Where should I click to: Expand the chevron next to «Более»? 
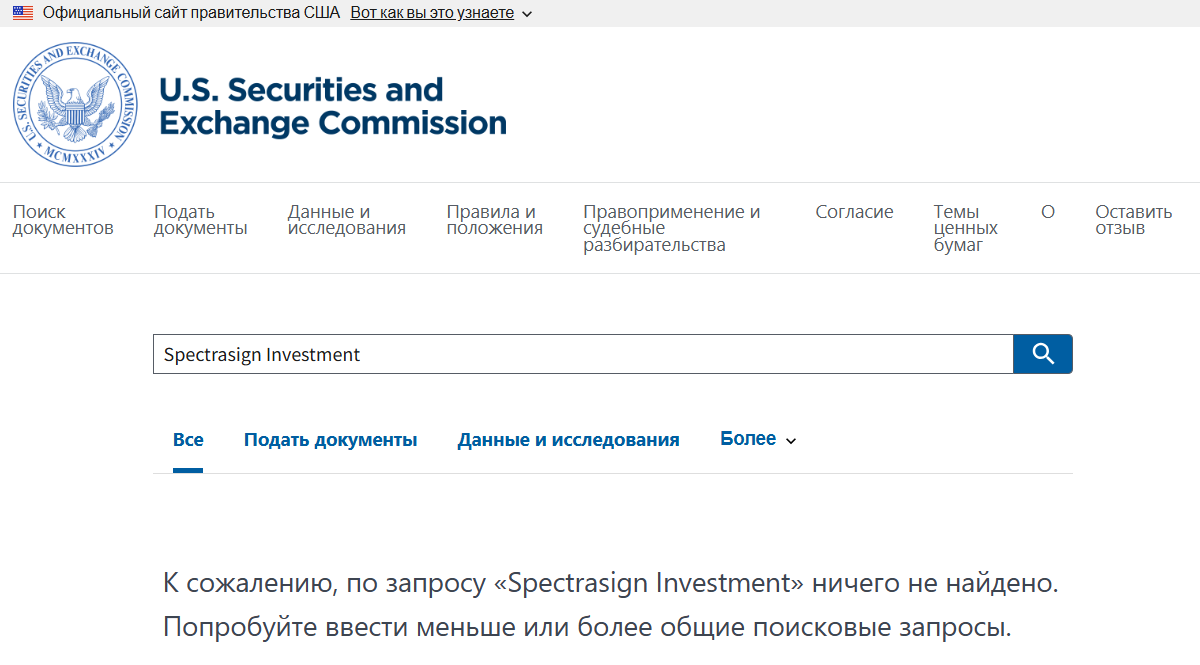791,440
